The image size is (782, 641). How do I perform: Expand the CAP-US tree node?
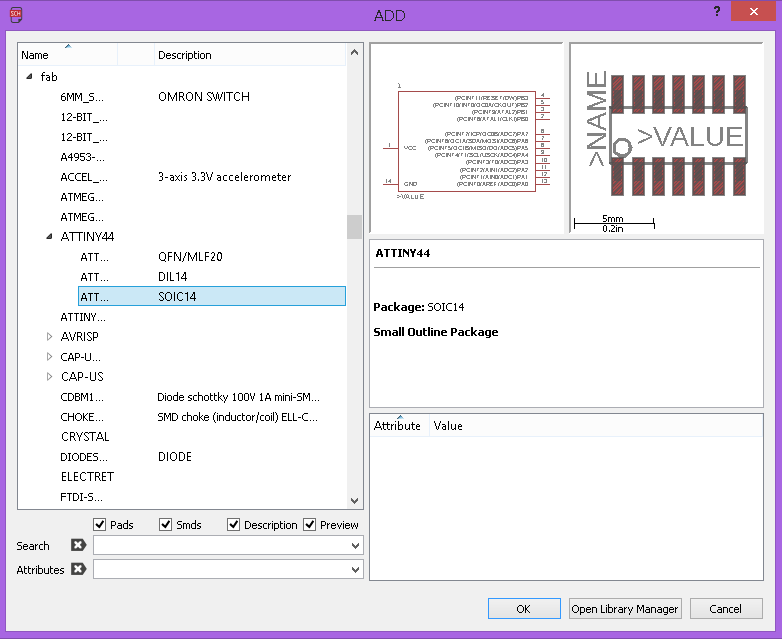(49, 377)
